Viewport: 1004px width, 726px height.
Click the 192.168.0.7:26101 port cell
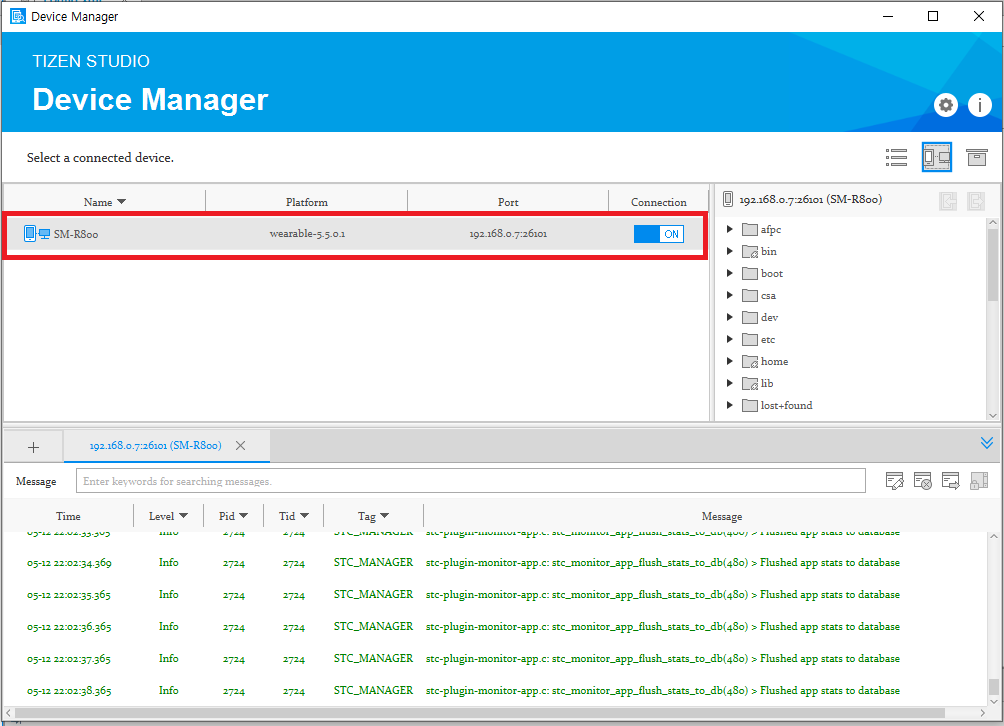[508, 234]
